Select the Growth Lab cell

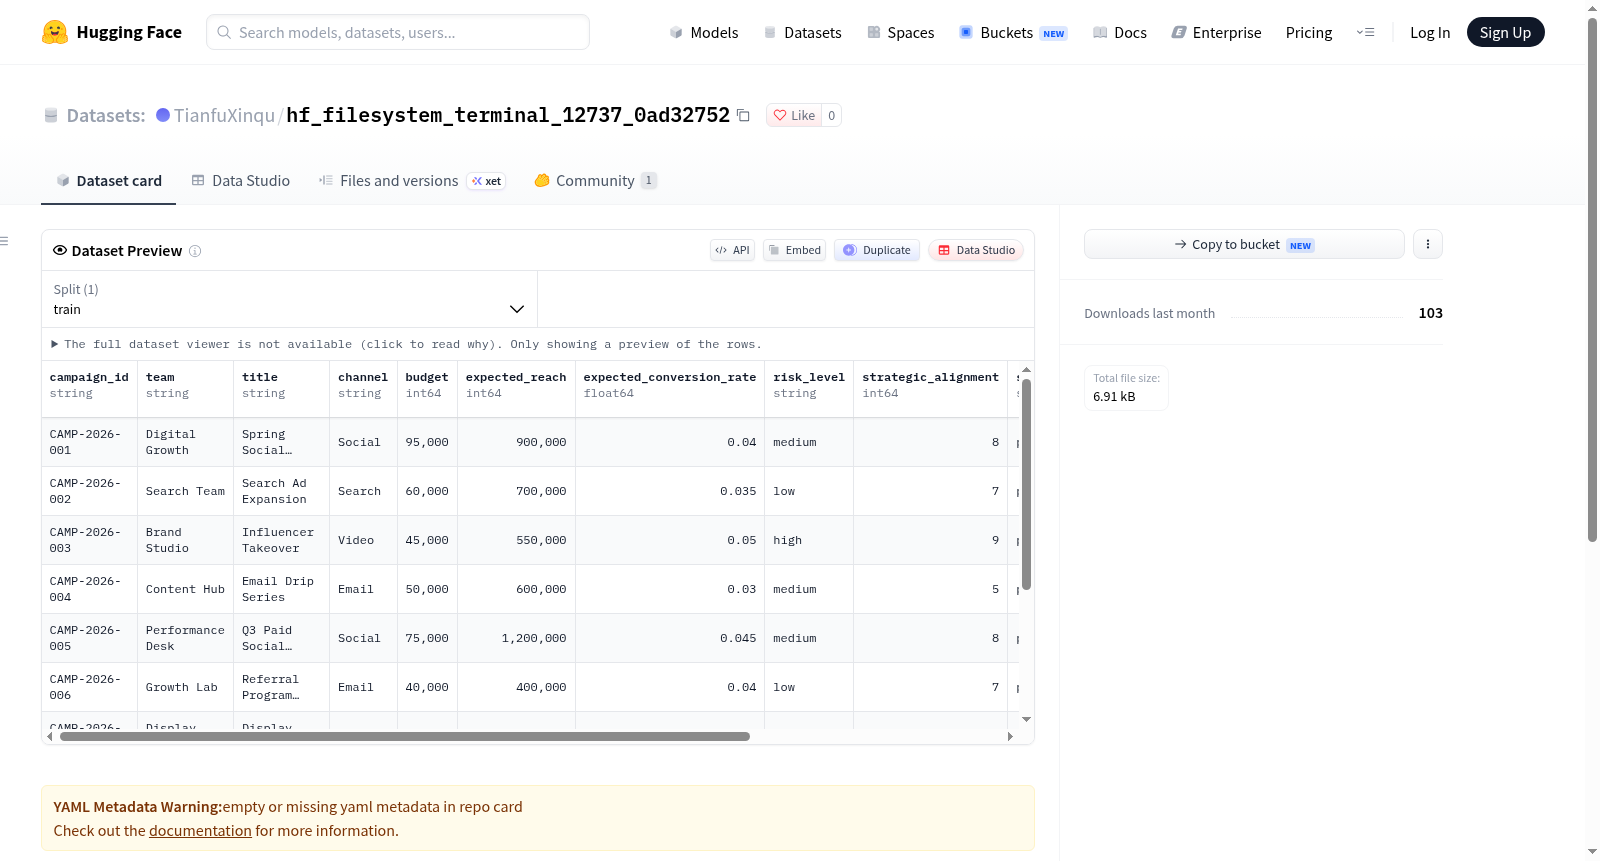click(x=185, y=687)
